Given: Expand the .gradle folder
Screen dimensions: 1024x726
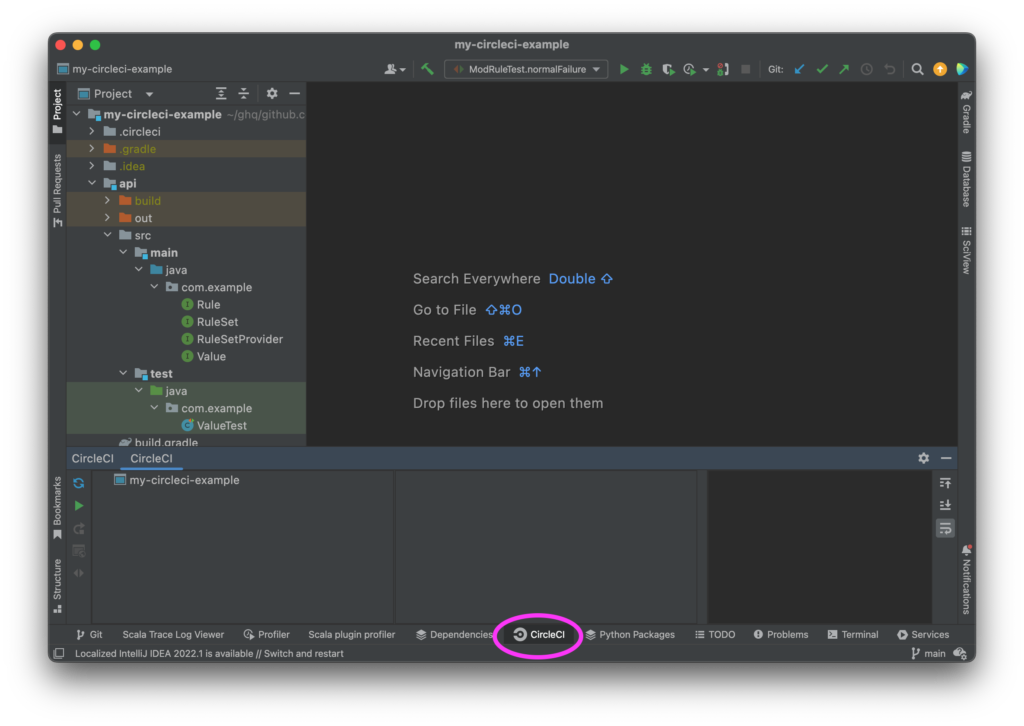Looking at the screenshot, I should 92,149.
